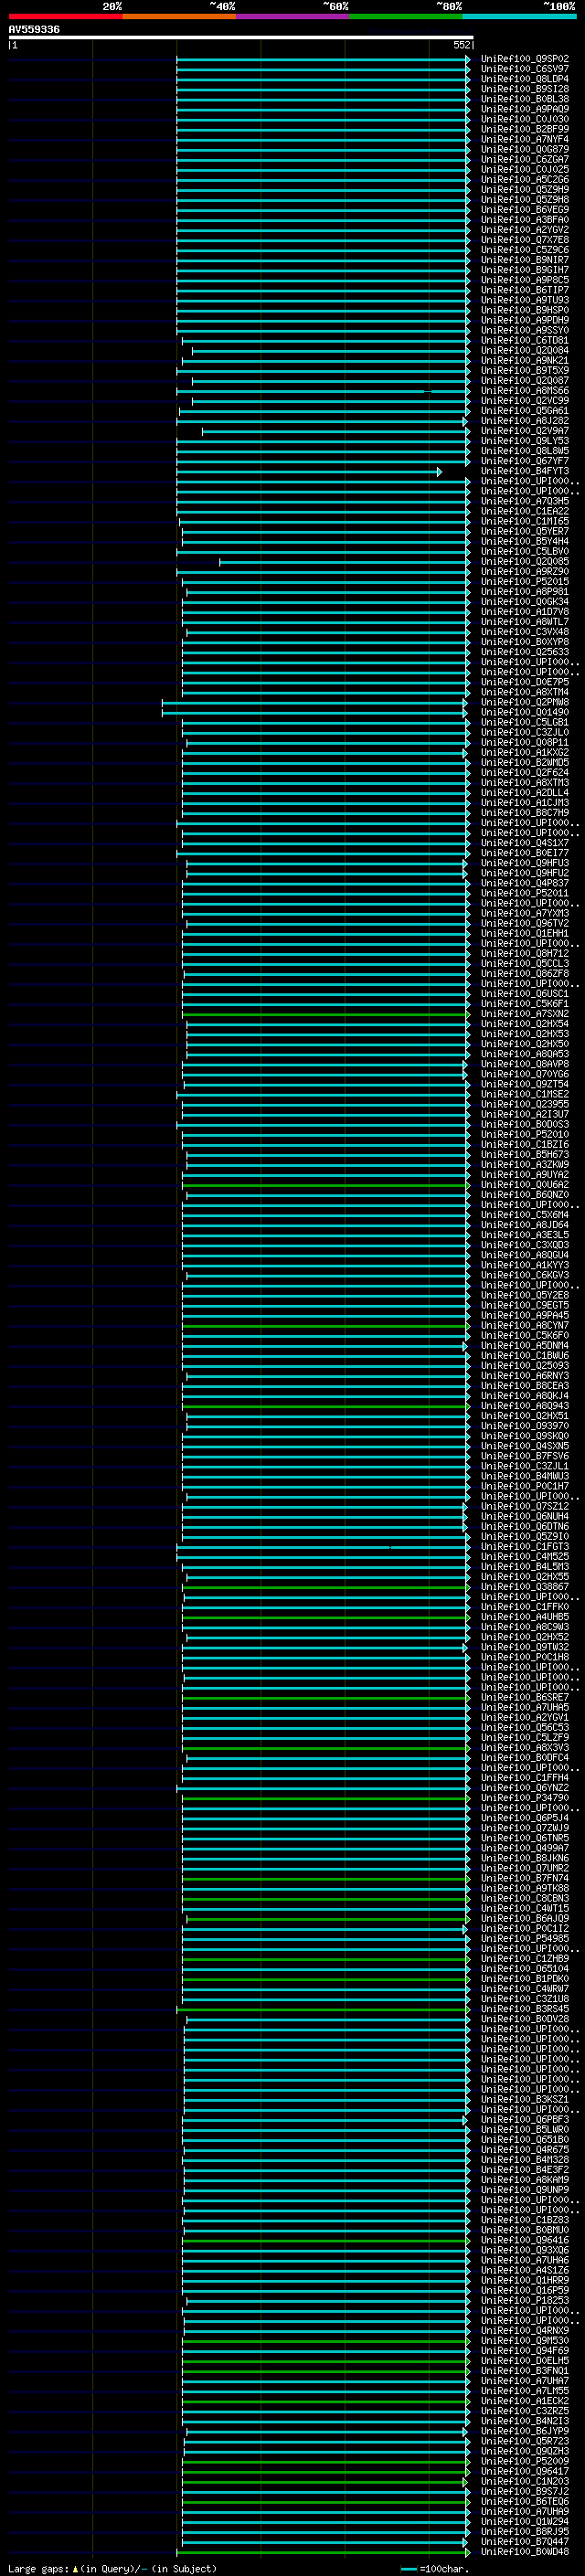Pick the UniRef100_B9GIM7 row label
585x2576 pixels.
pos(525,270)
